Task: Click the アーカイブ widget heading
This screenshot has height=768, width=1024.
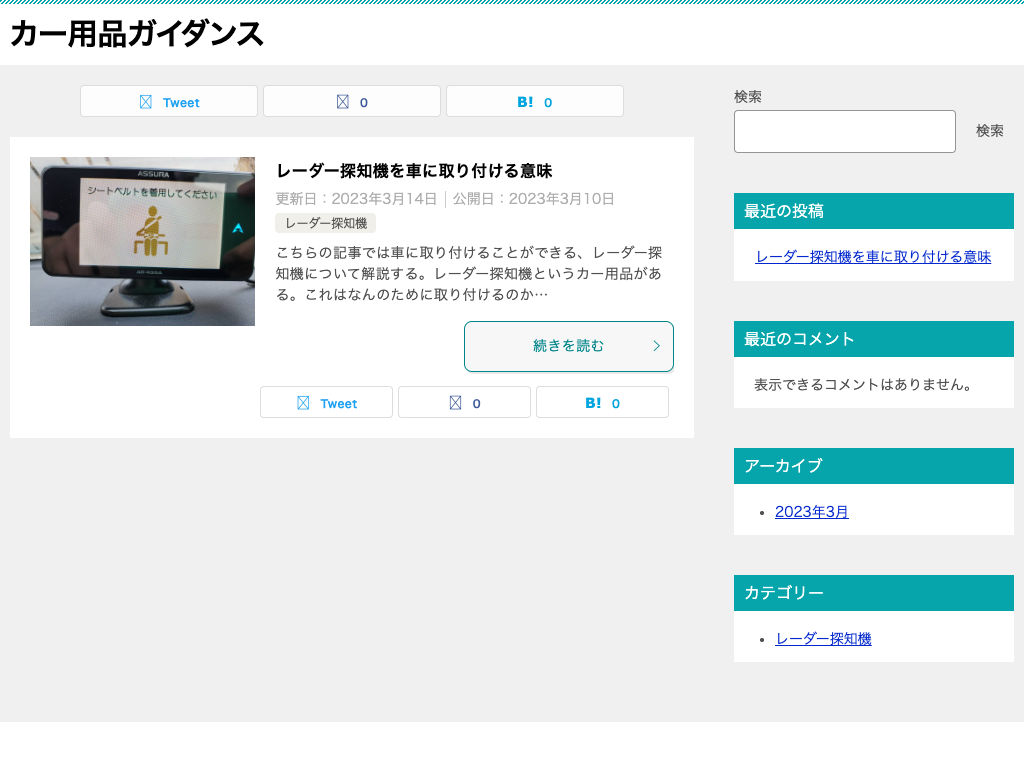Action: pos(783,466)
